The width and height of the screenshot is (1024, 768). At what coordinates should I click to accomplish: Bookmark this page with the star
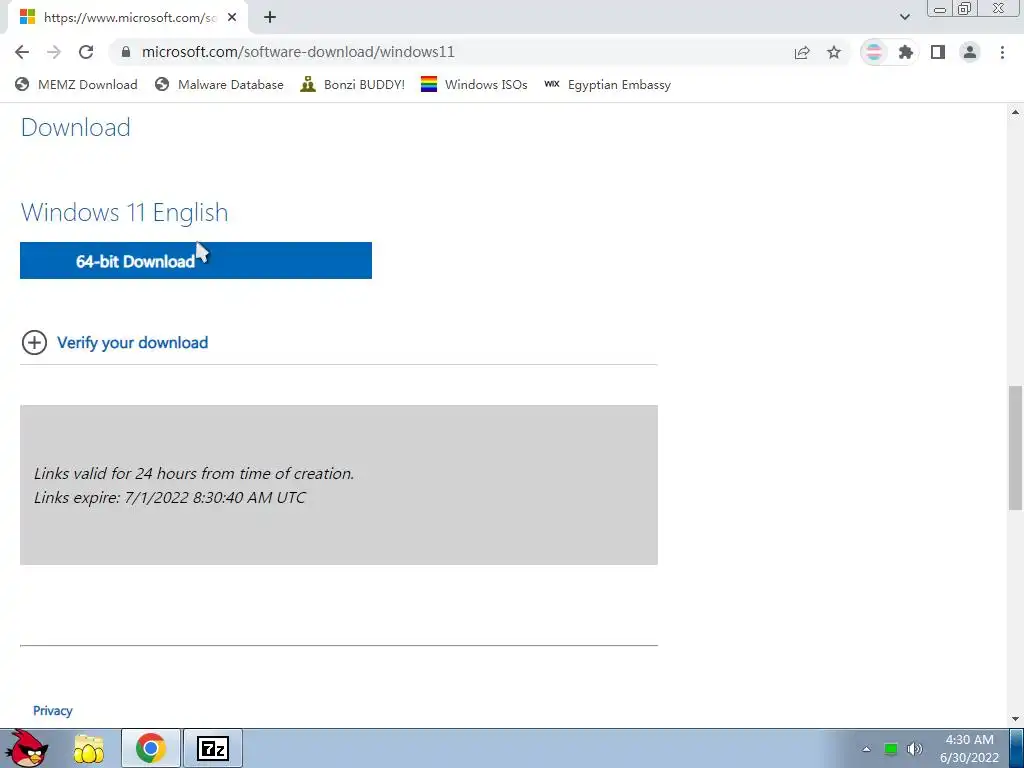coord(834,52)
